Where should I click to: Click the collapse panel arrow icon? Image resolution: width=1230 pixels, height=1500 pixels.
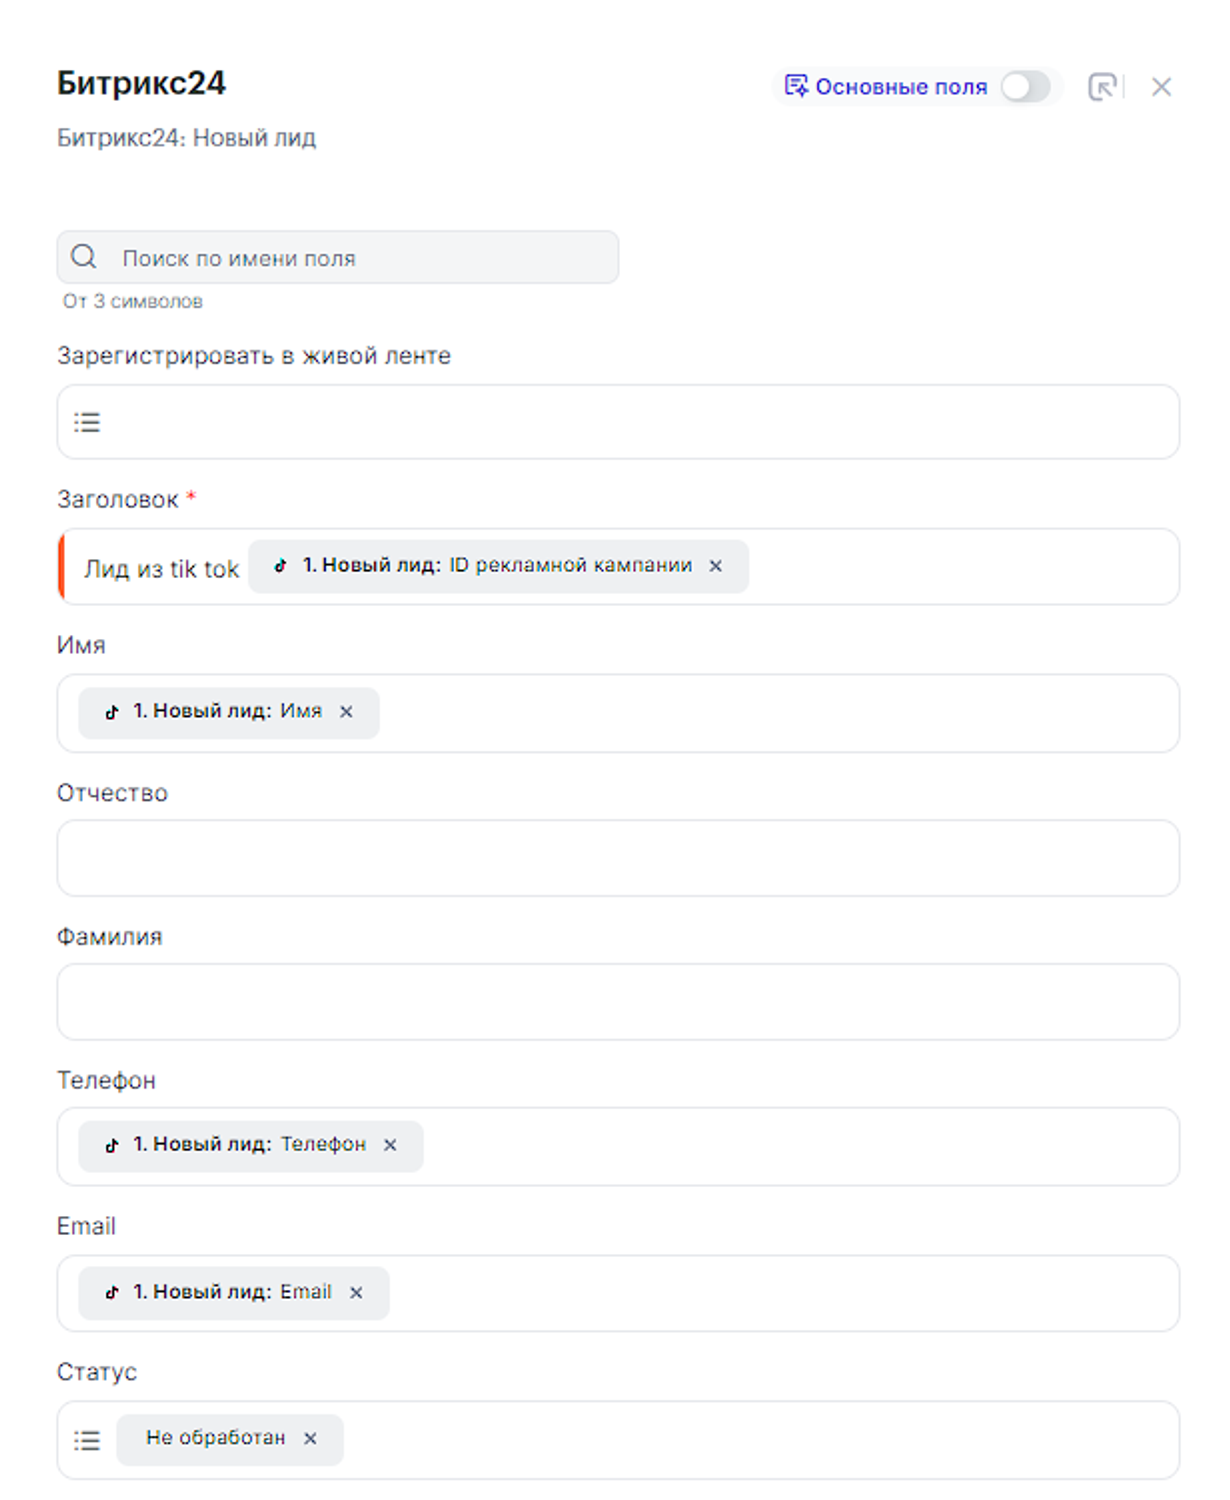click(1101, 87)
